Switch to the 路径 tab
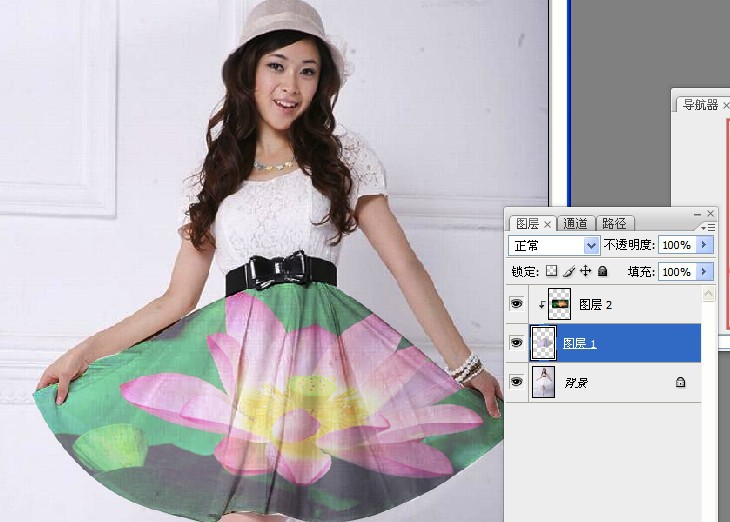Viewport: 730px width, 522px height. point(614,224)
